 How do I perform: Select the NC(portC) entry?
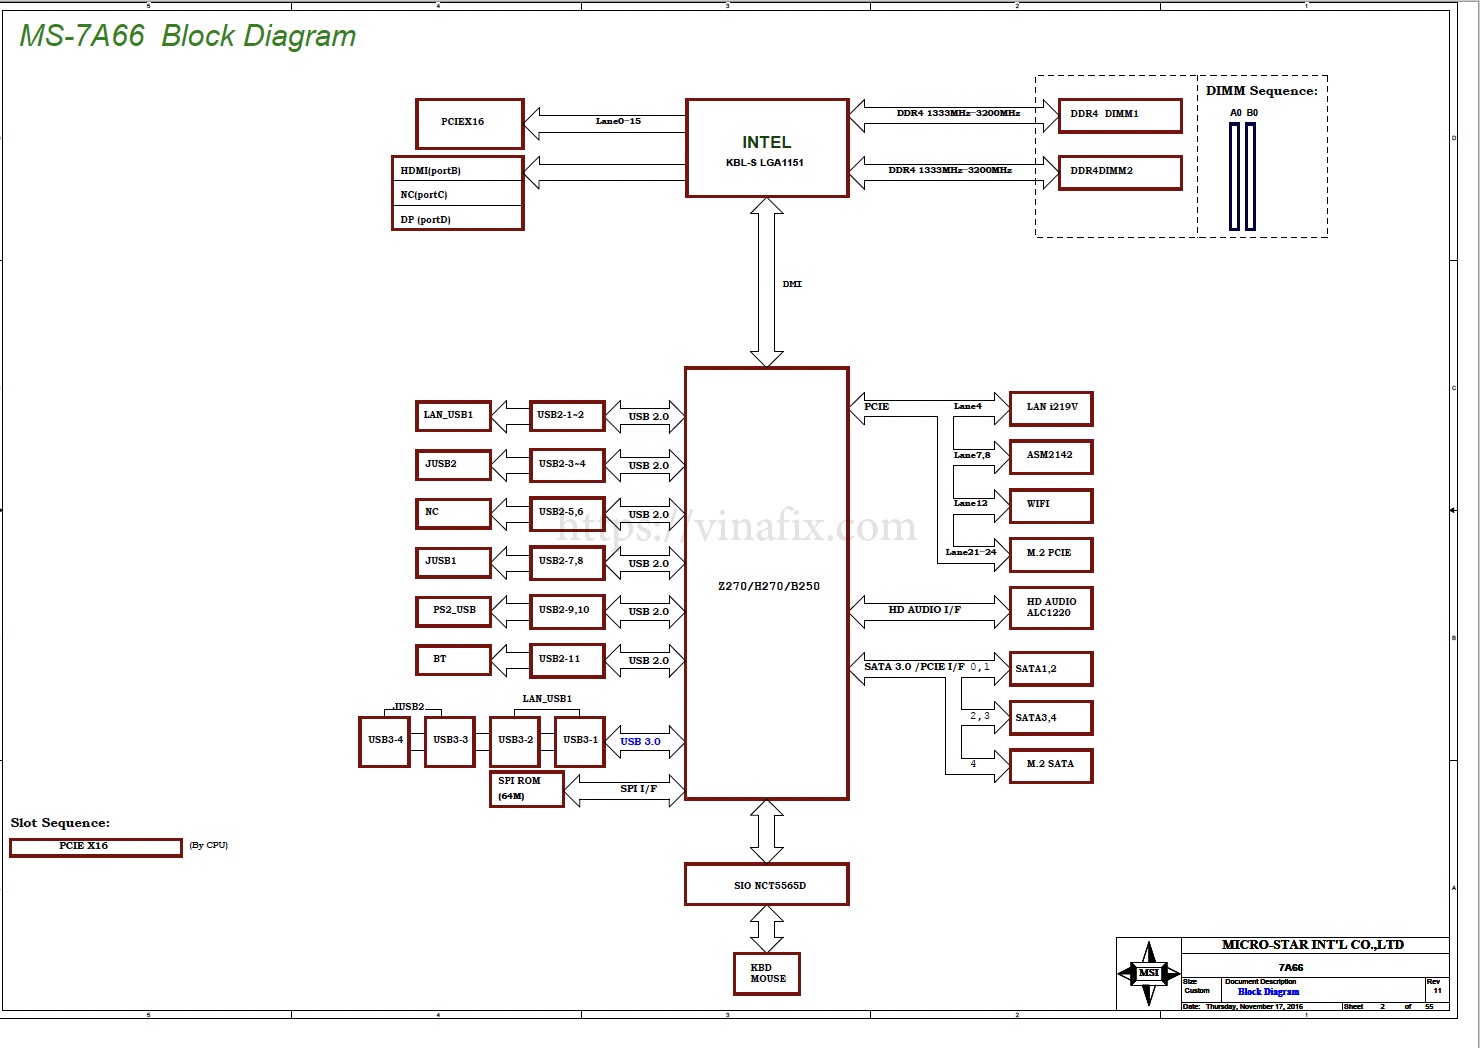pyautogui.click(x=457, y=194)
